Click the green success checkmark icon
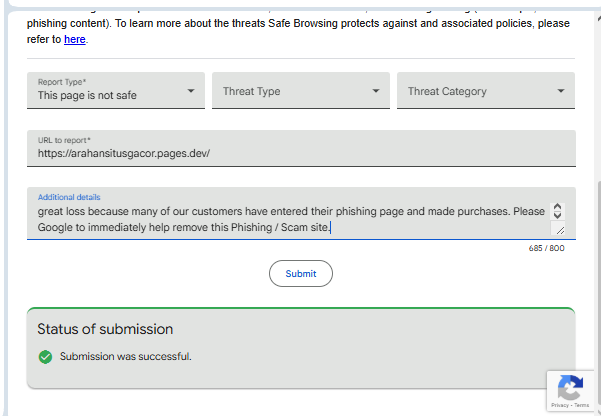601x416 pixels. (x=45, y=357)
